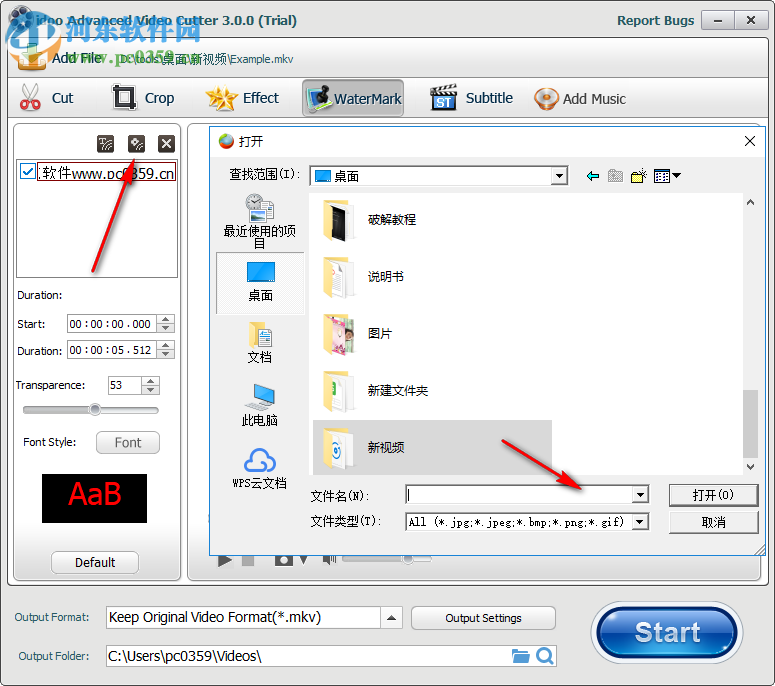This screenshot has width=775, height=686.
Task: Adjust the player volume slider
Action: tap(408, 559)
